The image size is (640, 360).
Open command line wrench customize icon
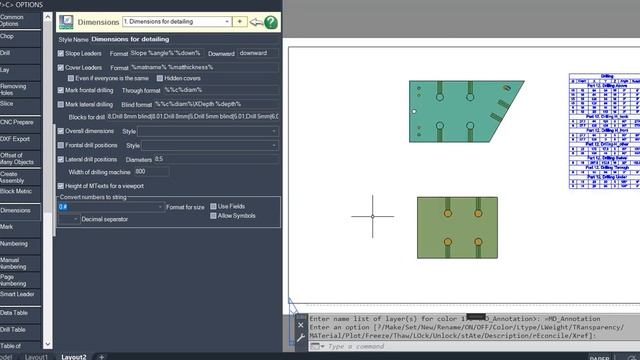point(301,338)
